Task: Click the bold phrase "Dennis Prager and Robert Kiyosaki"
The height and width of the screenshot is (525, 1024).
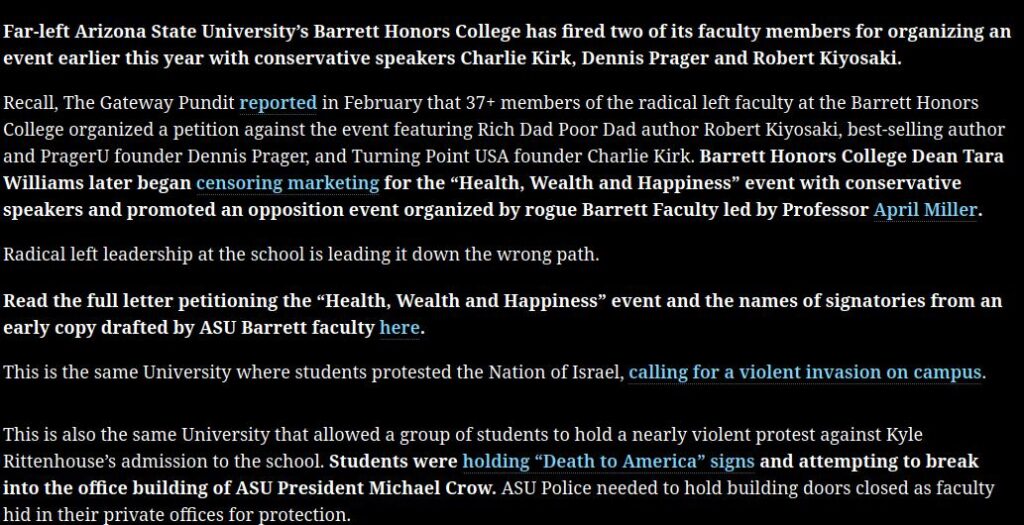Action: 741,58
